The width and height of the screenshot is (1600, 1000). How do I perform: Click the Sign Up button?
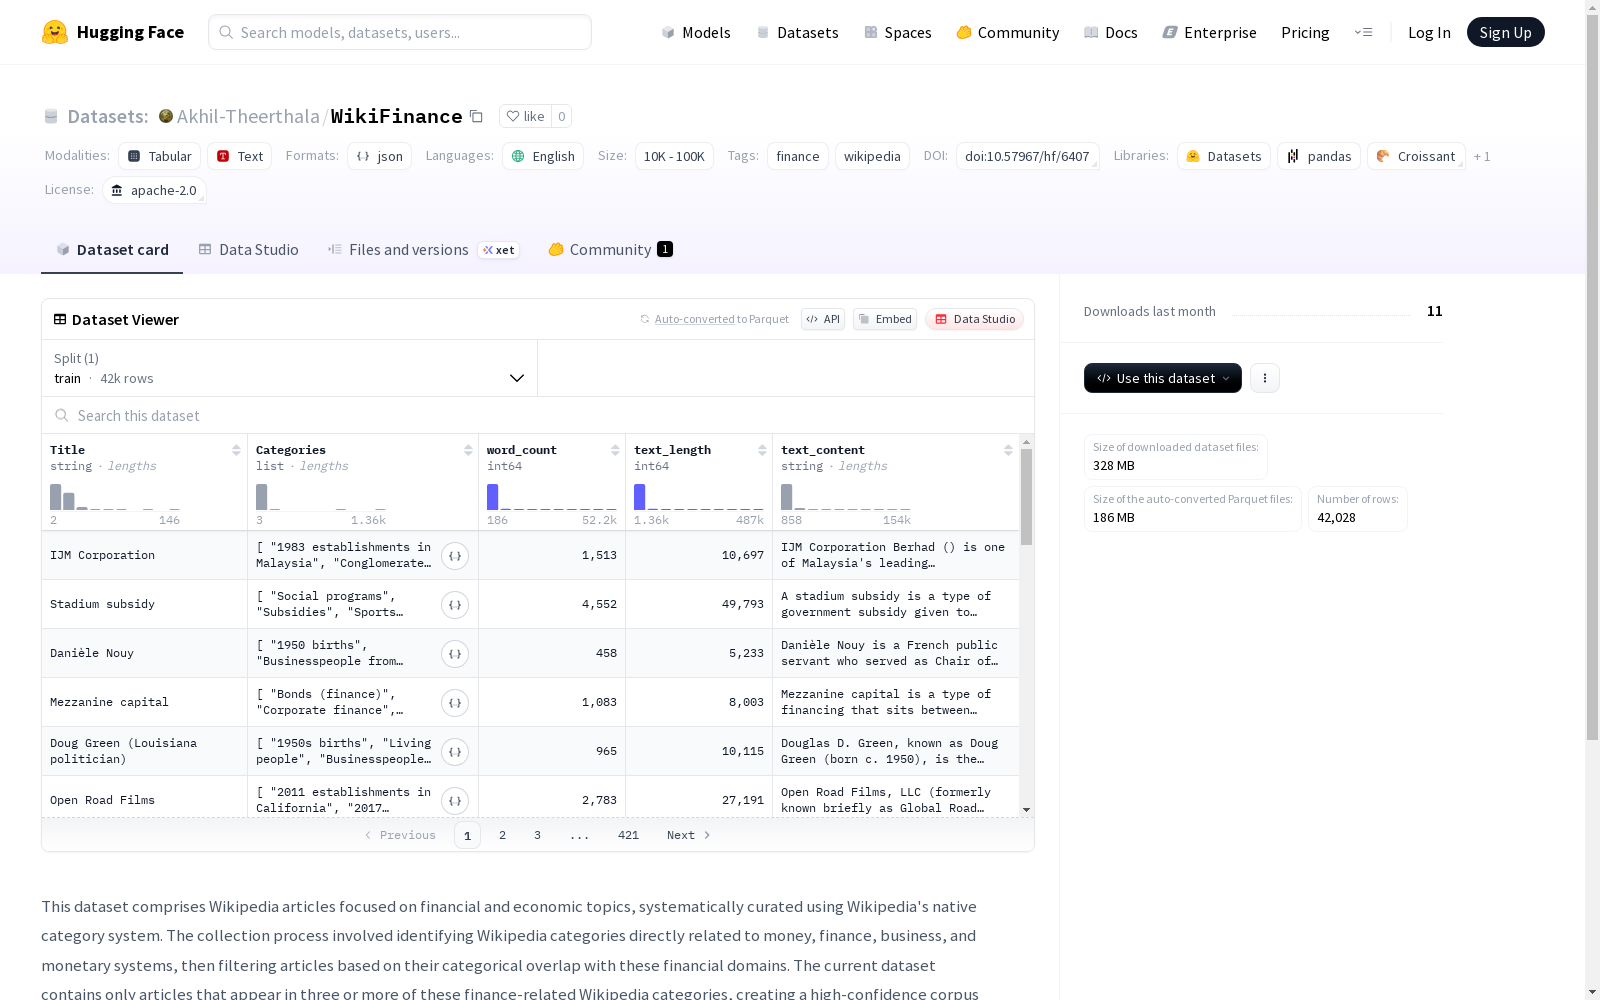(1505, 32)
